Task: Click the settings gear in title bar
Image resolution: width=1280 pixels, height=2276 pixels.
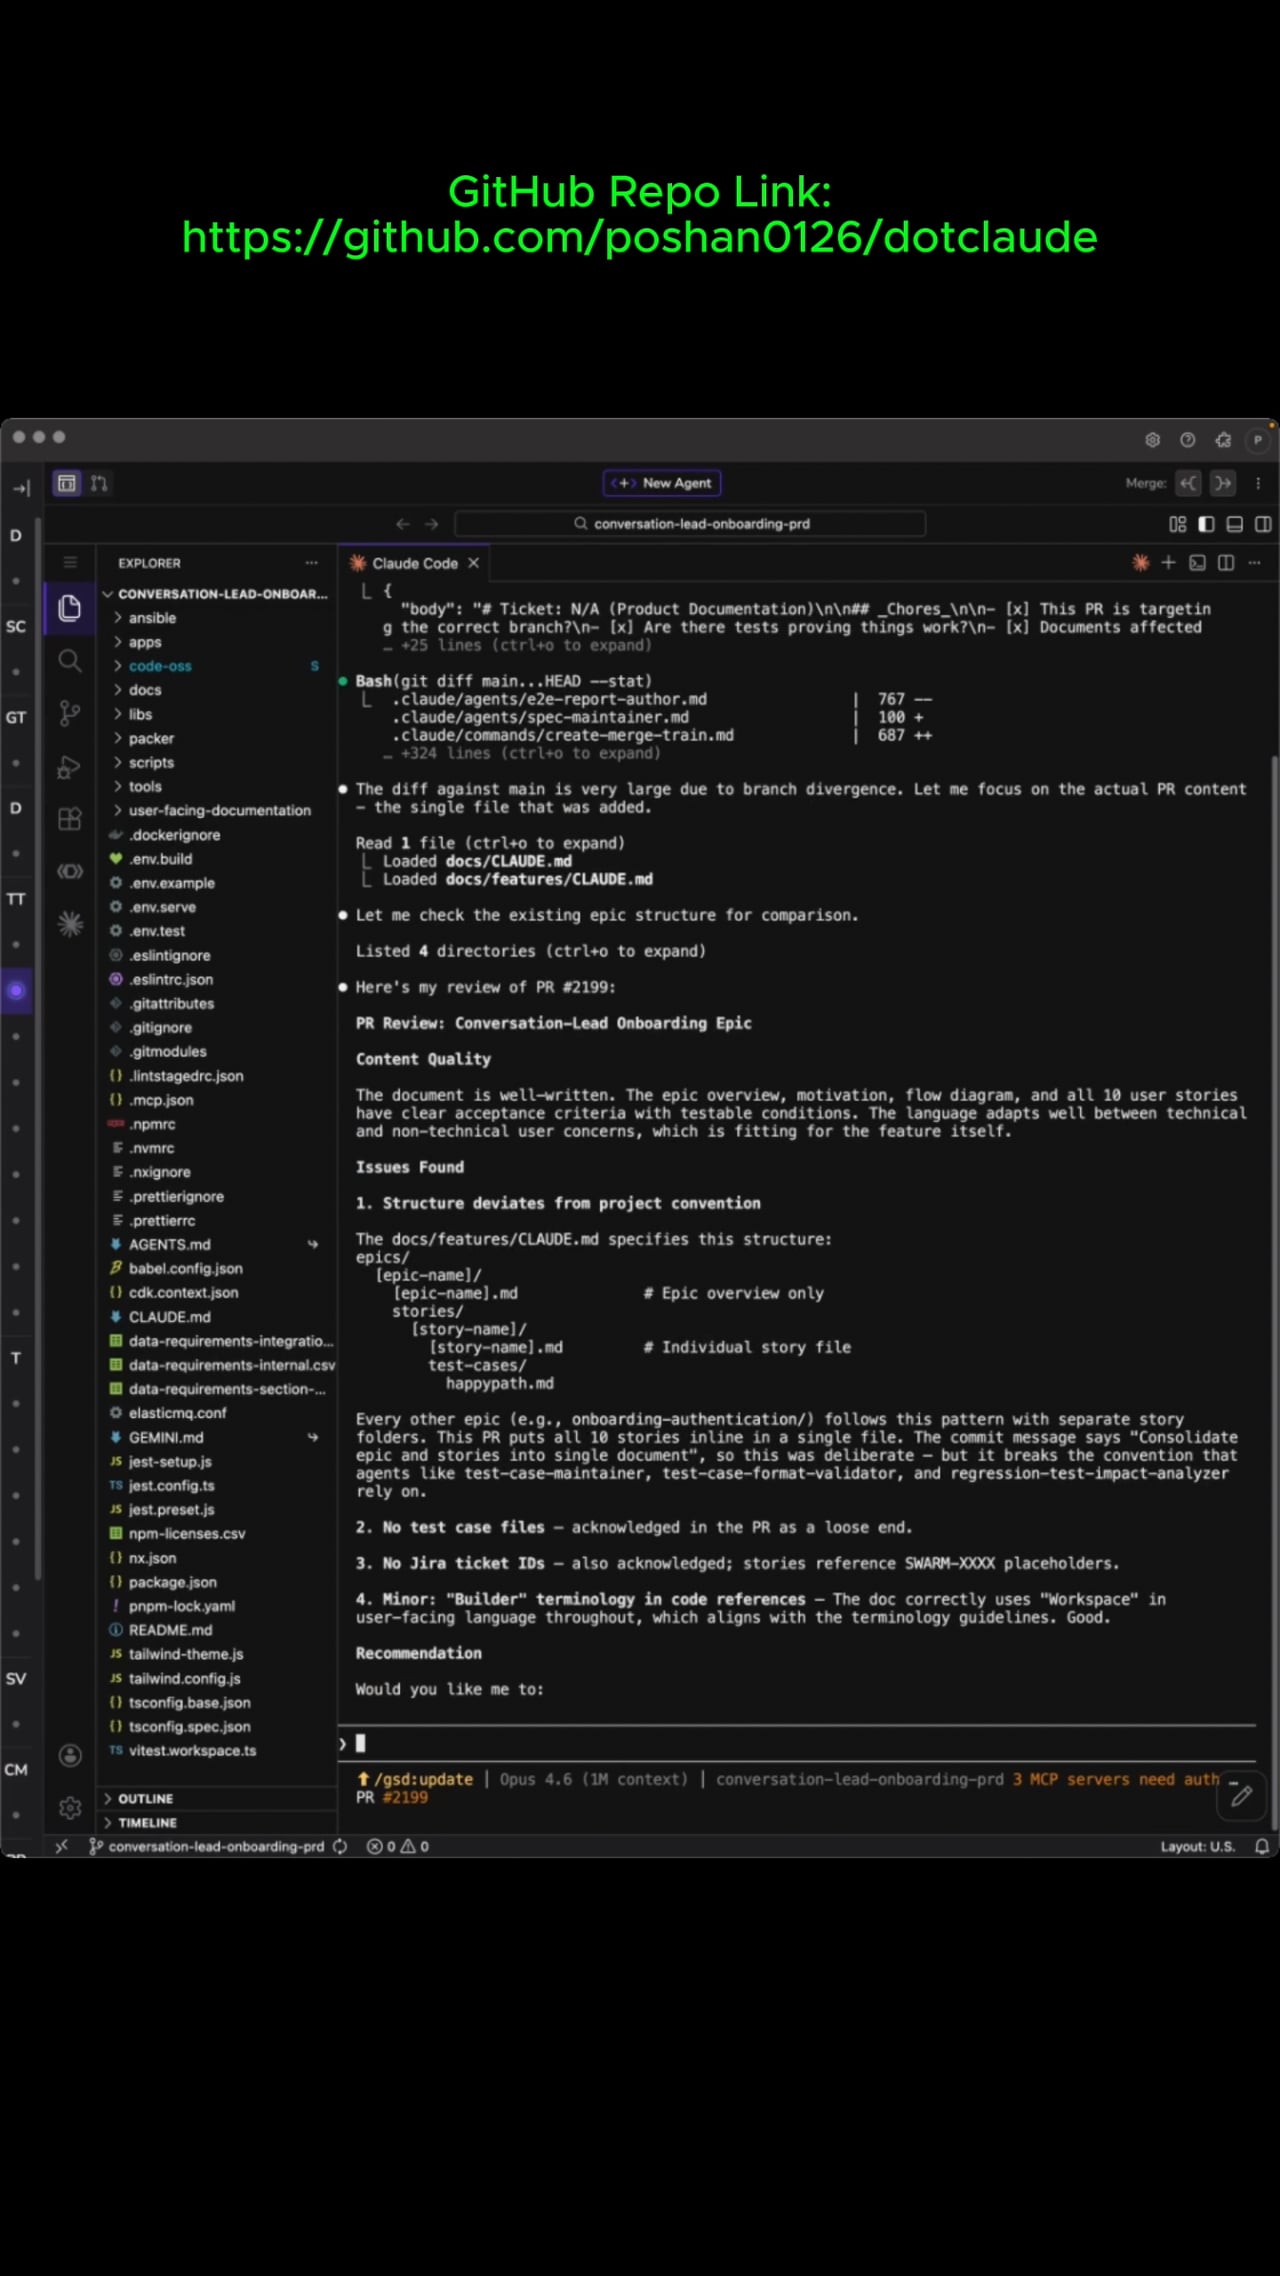Action: pyautogui.click(x=1152, y=440)
